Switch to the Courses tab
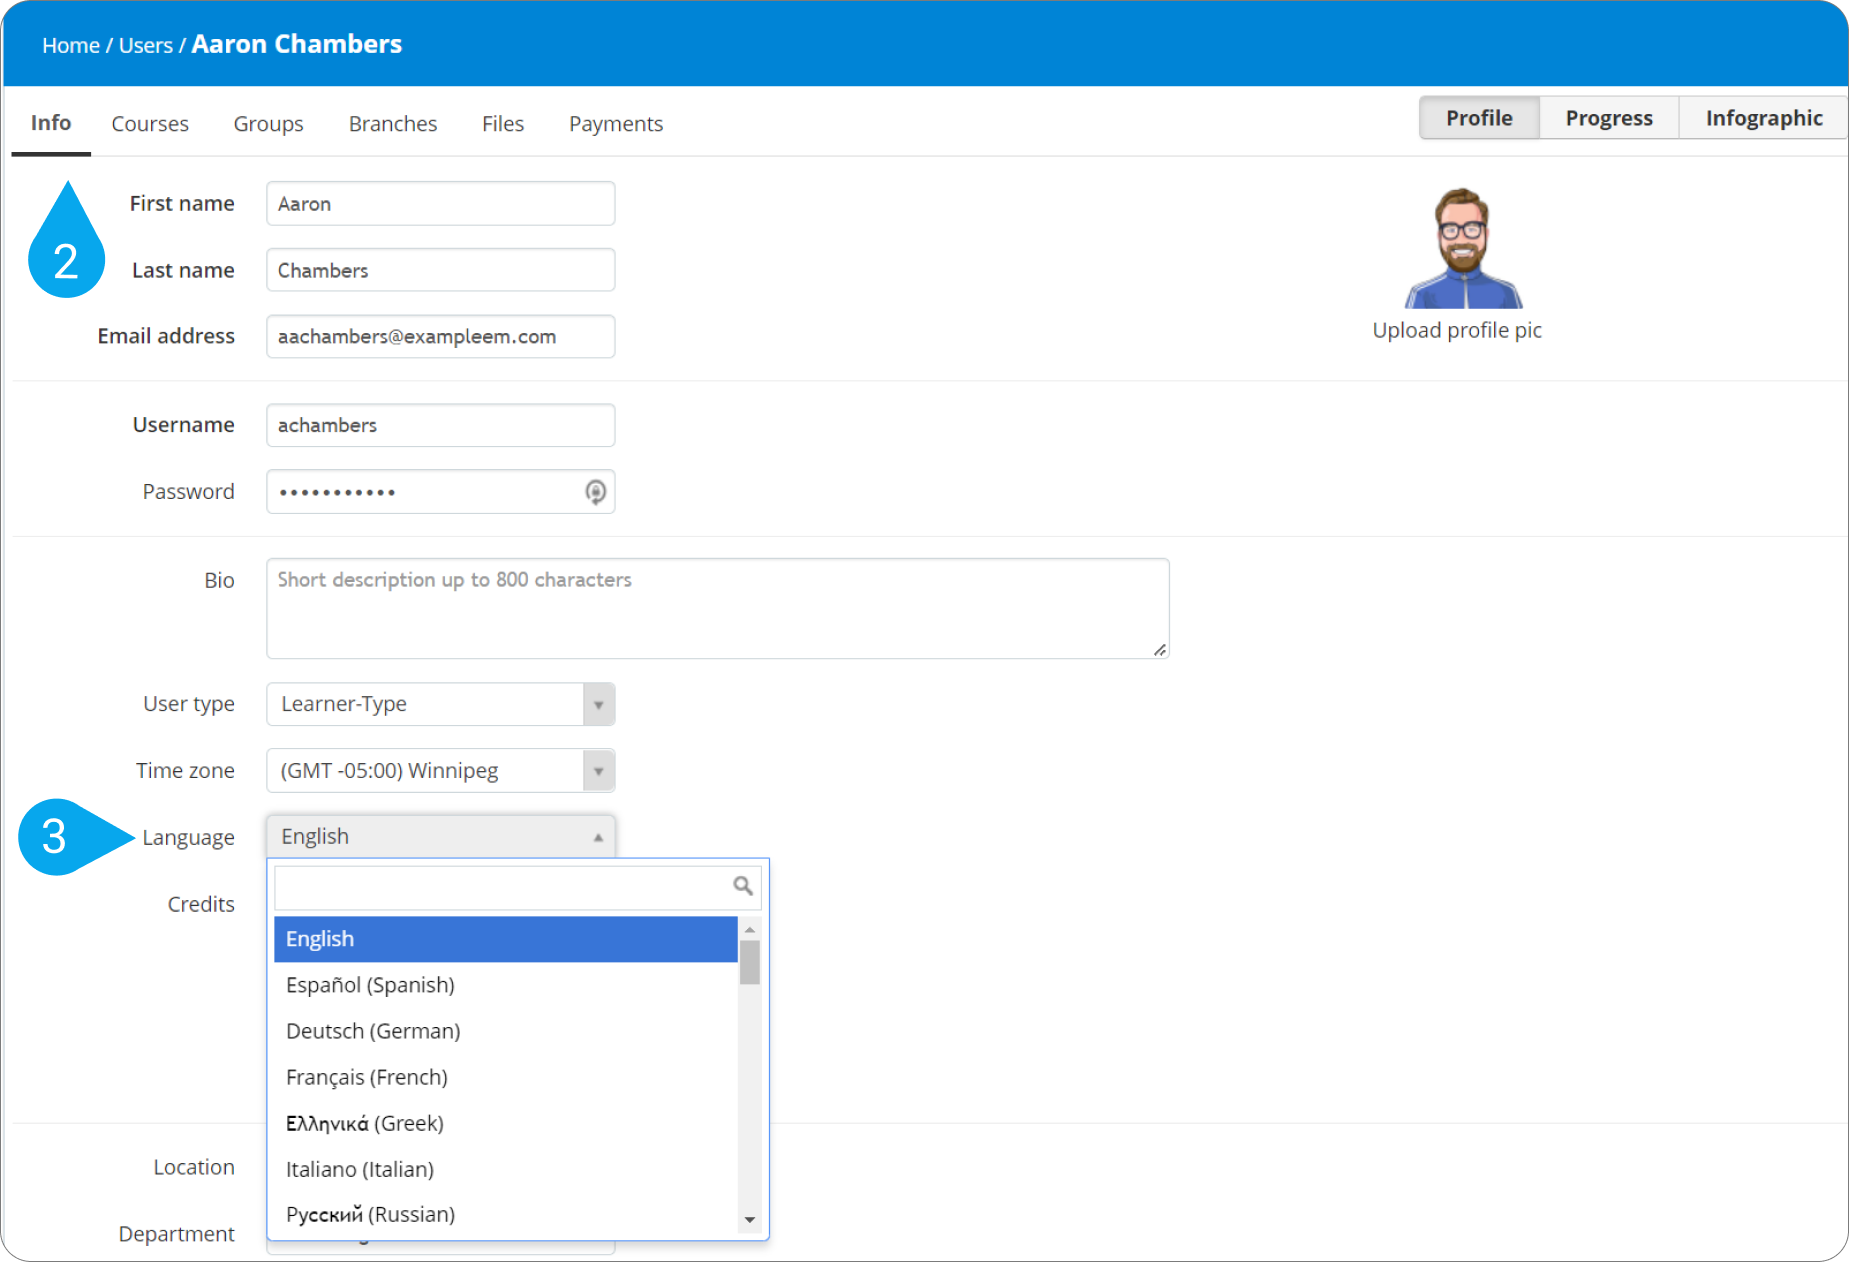1849x1262 pixels. coord(150,124)
